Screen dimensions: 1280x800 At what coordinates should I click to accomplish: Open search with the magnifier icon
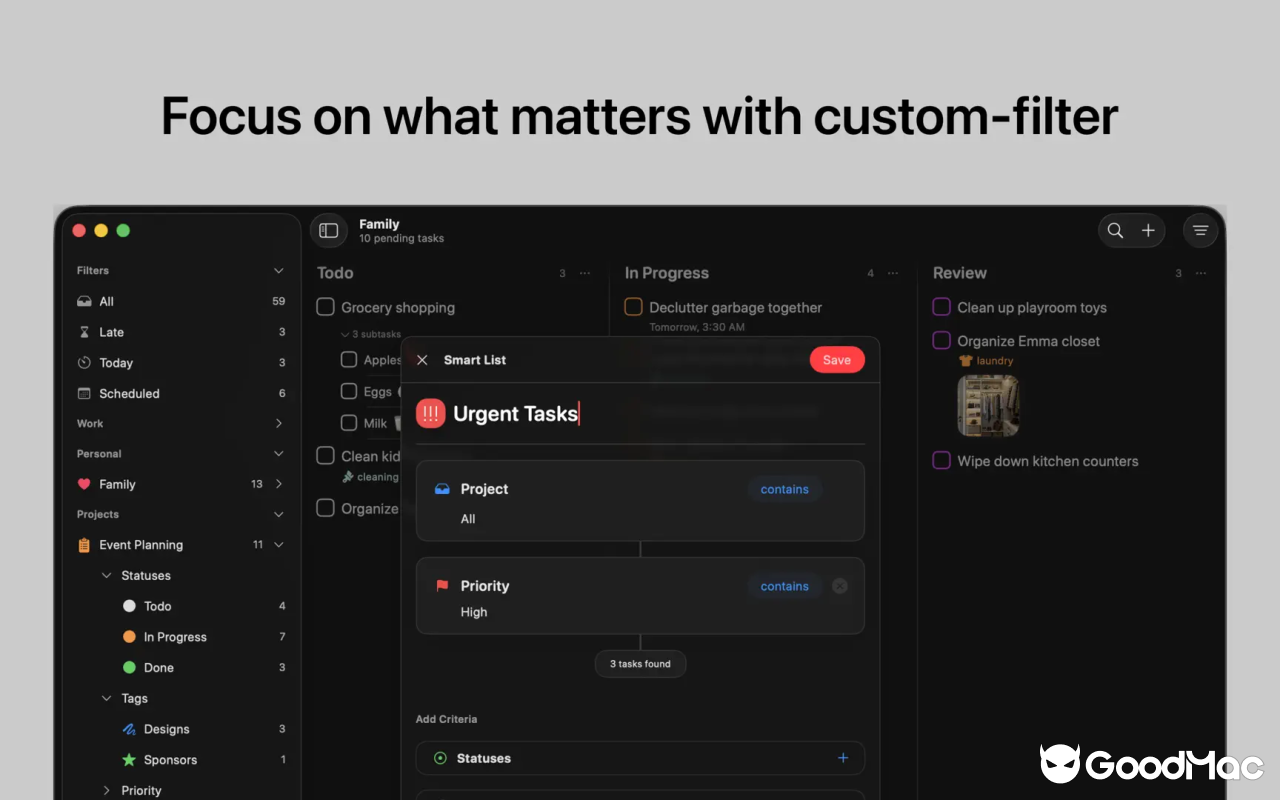pos(1115,231)
